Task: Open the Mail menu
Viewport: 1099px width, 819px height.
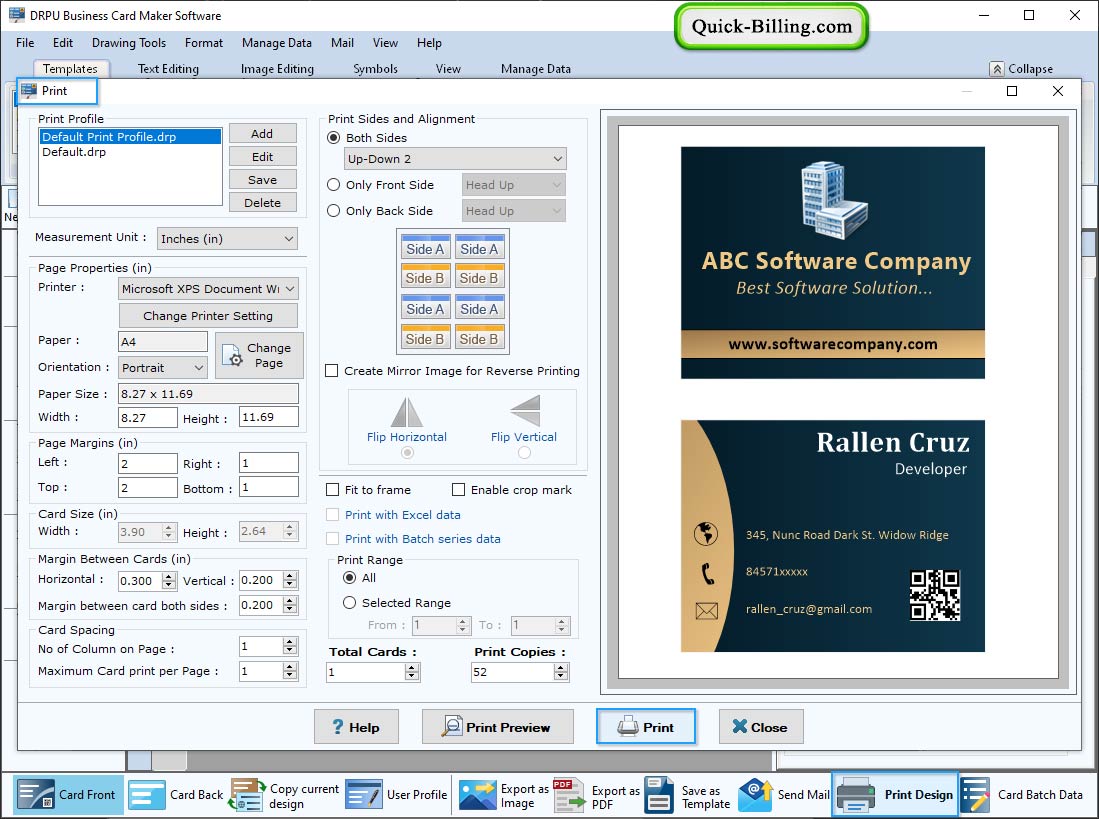Action: pos(342,43)
